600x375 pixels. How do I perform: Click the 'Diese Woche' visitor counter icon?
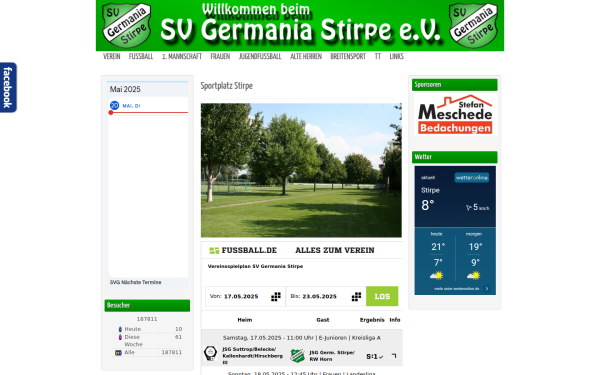[x=120, y=337]
